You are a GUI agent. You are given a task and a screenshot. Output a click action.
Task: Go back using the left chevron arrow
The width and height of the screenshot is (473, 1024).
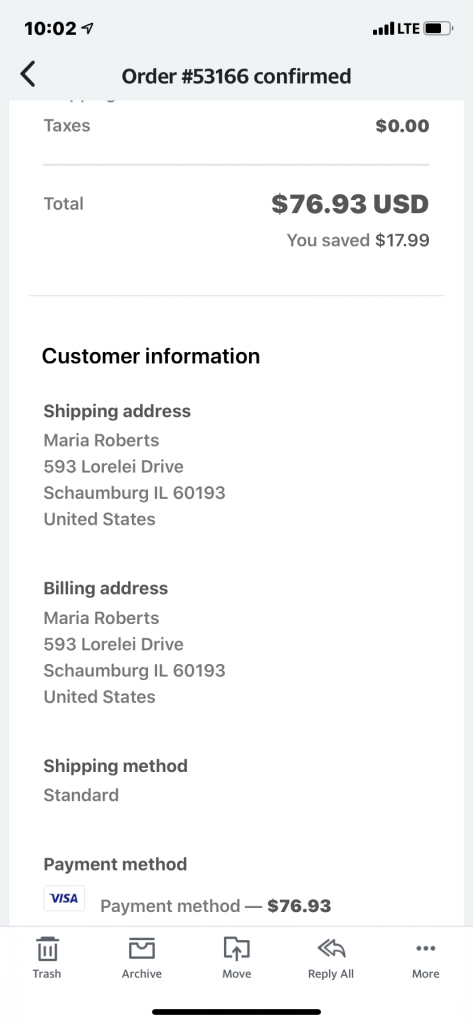pos(27,75)
